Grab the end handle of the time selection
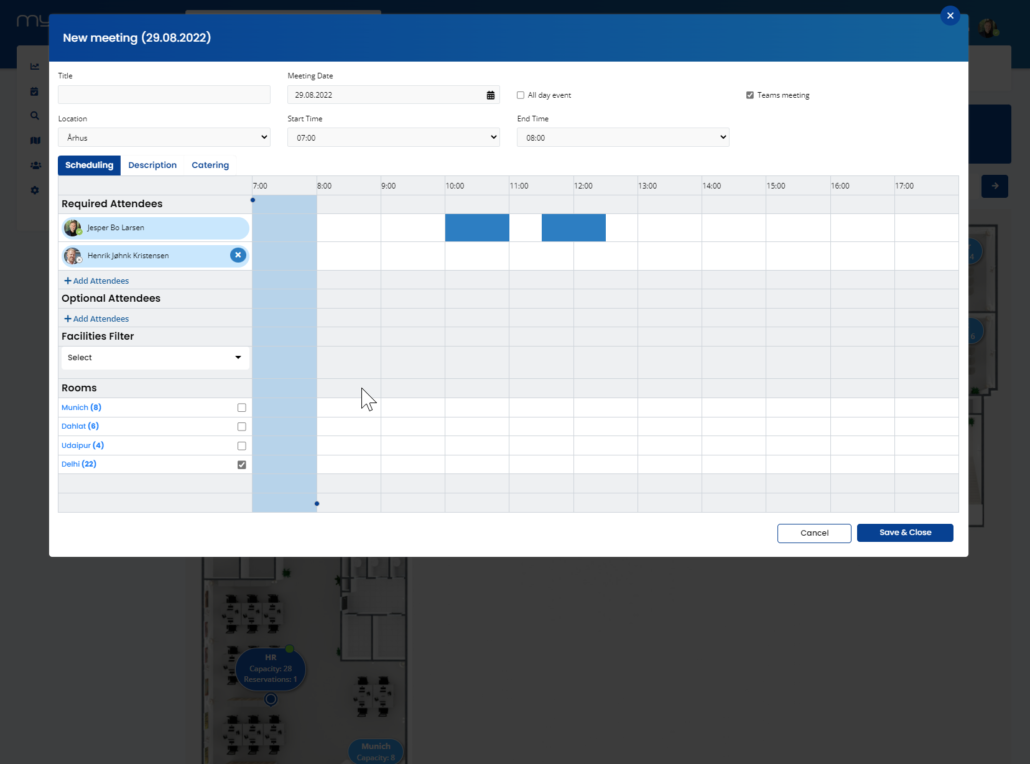This screenshot has height=764, width=1030. [317, 504]
